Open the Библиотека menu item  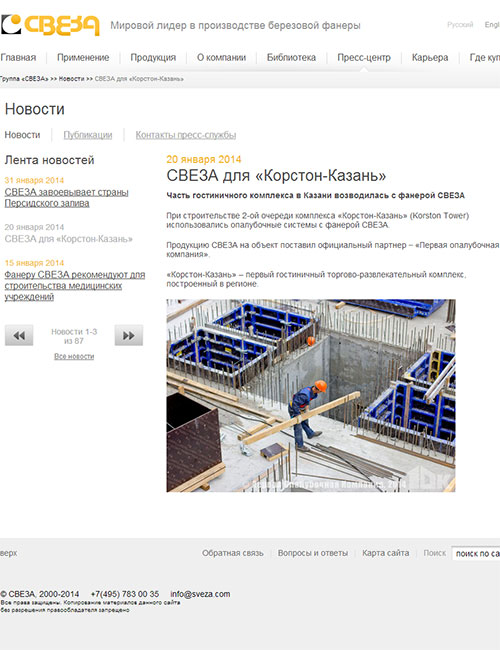[x=291, y=58]
